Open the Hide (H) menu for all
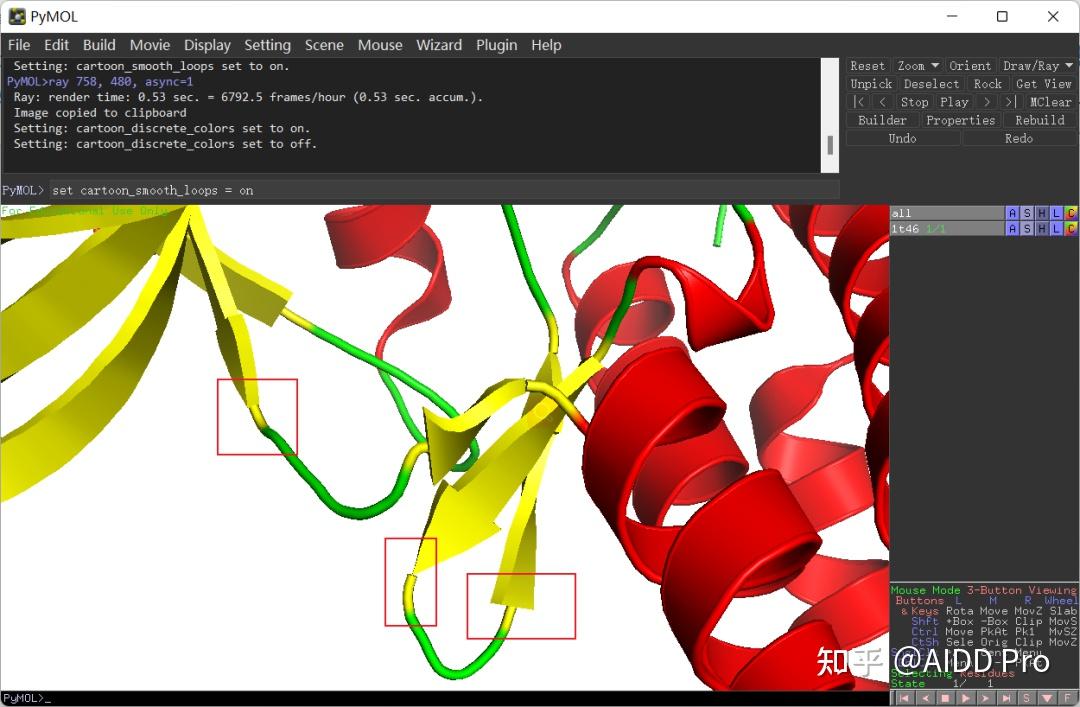The height and width of the screenshot is (707, 1080). point(1041,213)
